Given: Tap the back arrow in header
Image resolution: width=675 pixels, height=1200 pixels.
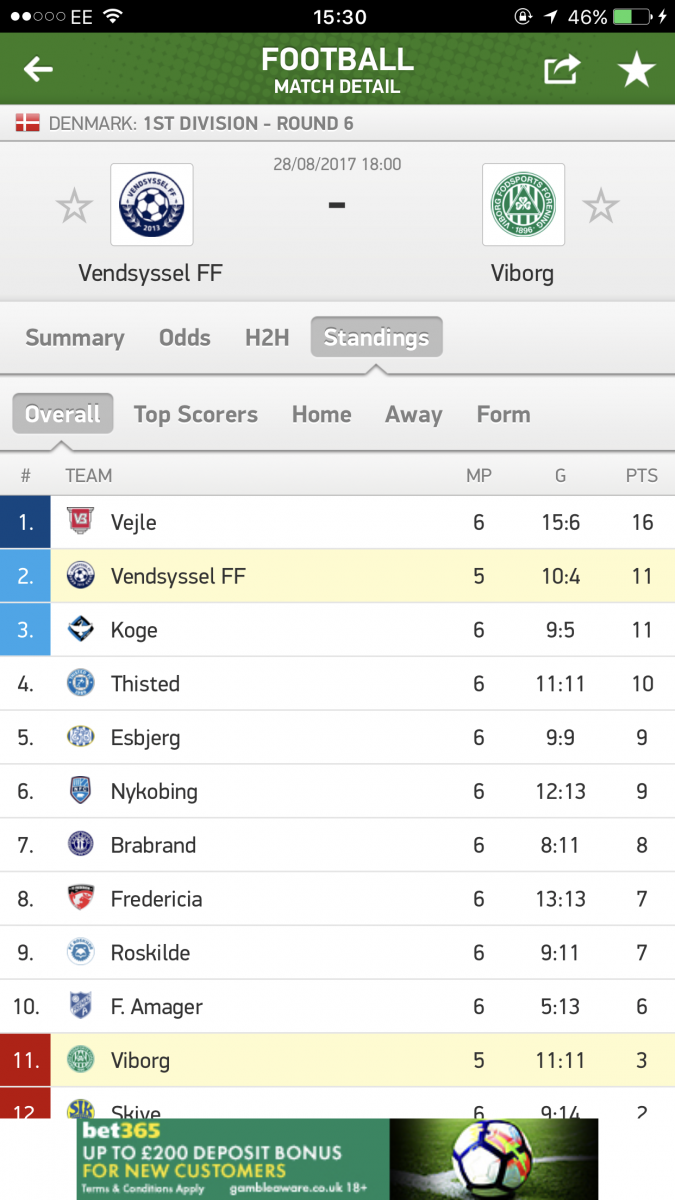Looking at the screenshot, I should (x=38, y=69).
